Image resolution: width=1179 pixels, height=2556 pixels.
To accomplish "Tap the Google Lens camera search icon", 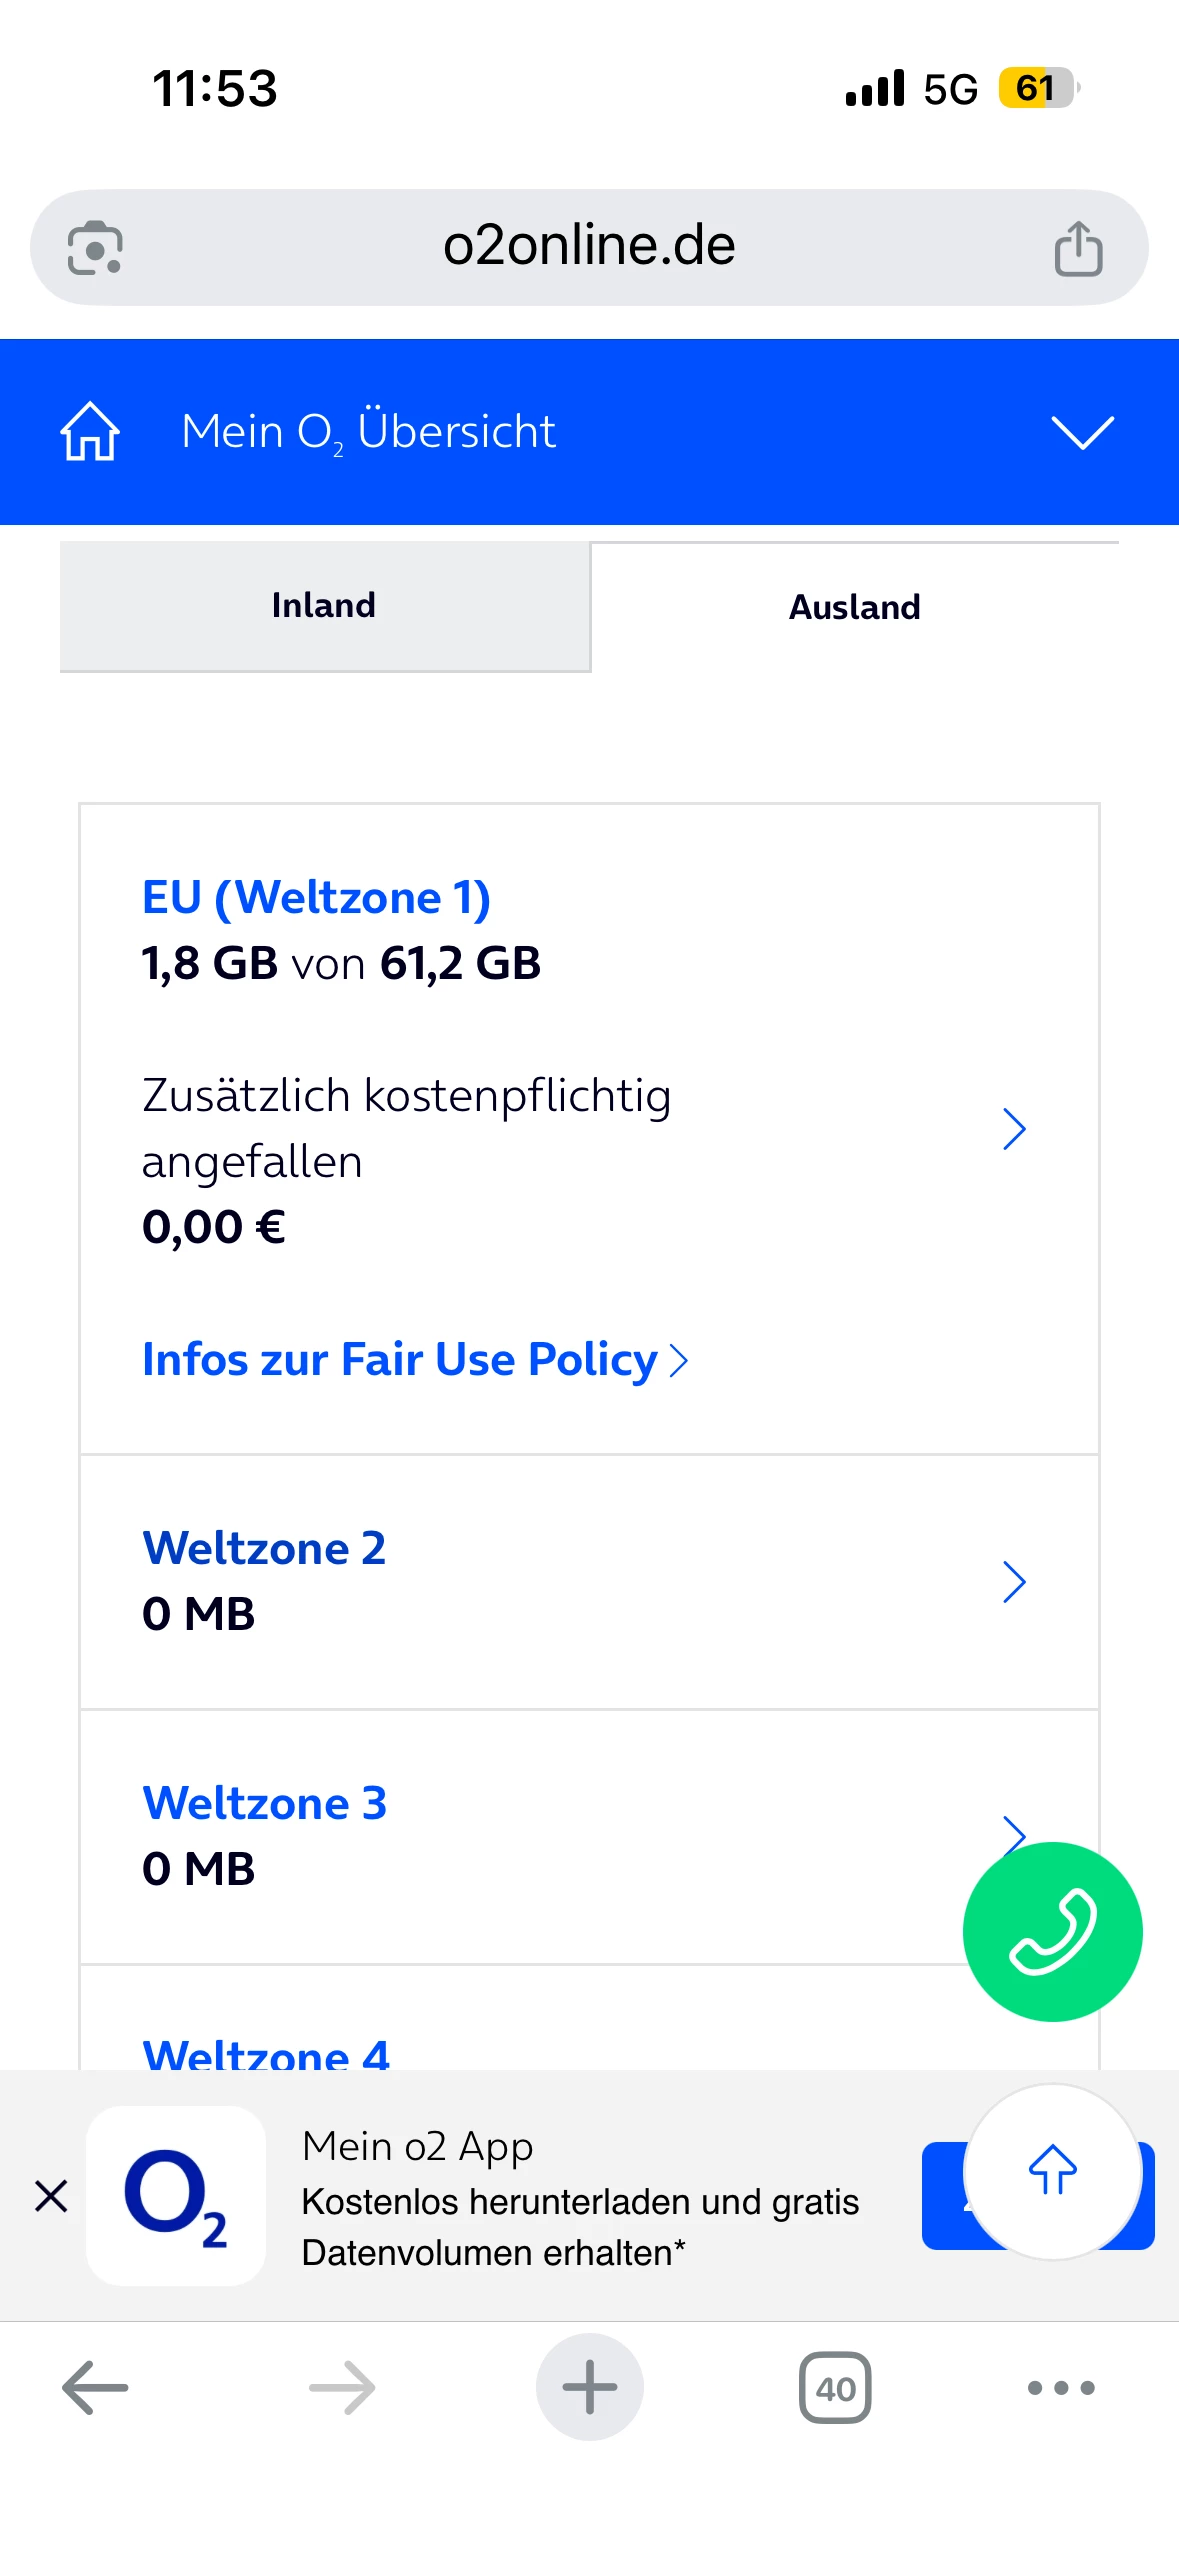I will pos(95,247).
